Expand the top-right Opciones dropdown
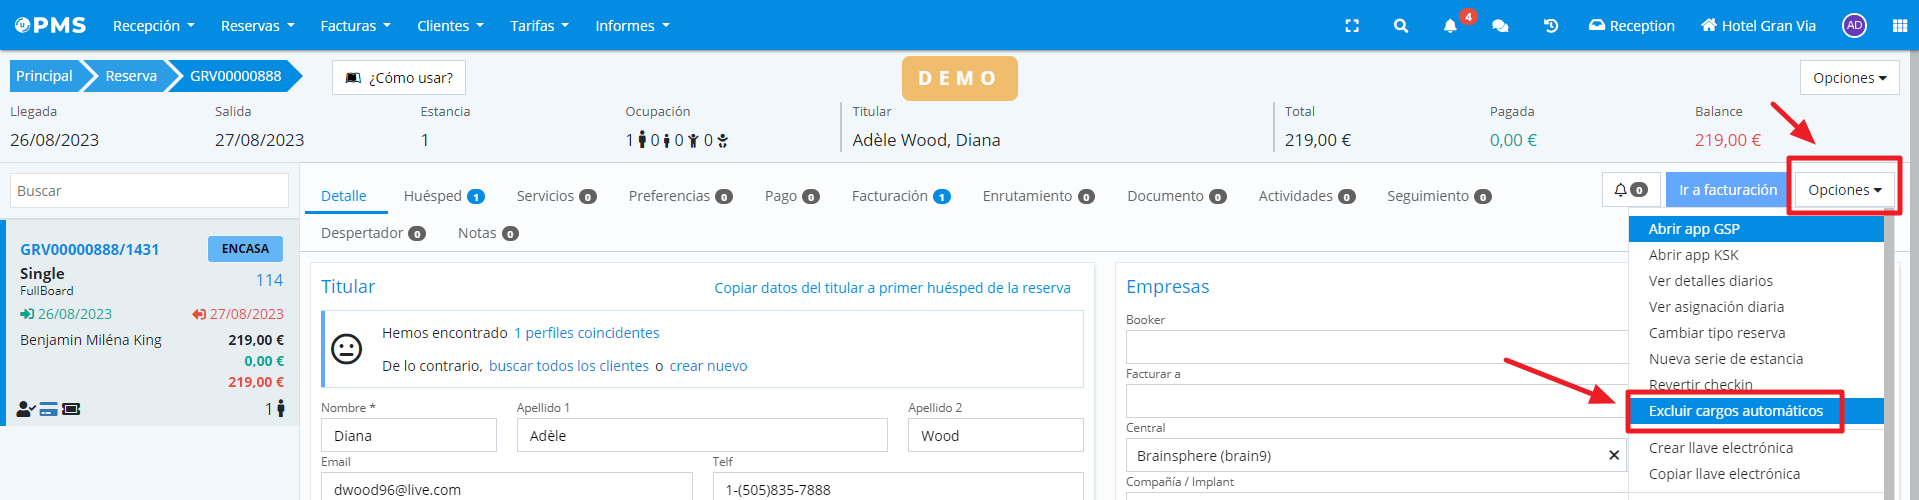Screen dimensions: 1919x500 tap(1849, 78)
